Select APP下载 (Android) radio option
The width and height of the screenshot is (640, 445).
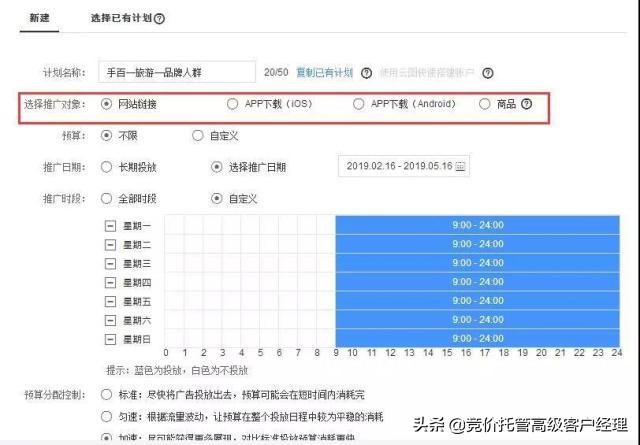coord(358,104)
